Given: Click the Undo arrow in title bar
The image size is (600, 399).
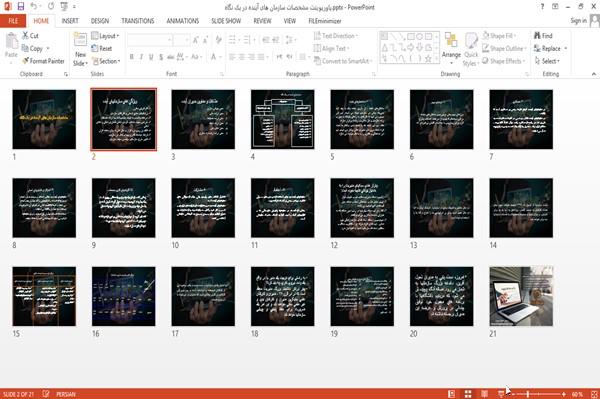Looking at the screenshot, I should tap(34, 6).
